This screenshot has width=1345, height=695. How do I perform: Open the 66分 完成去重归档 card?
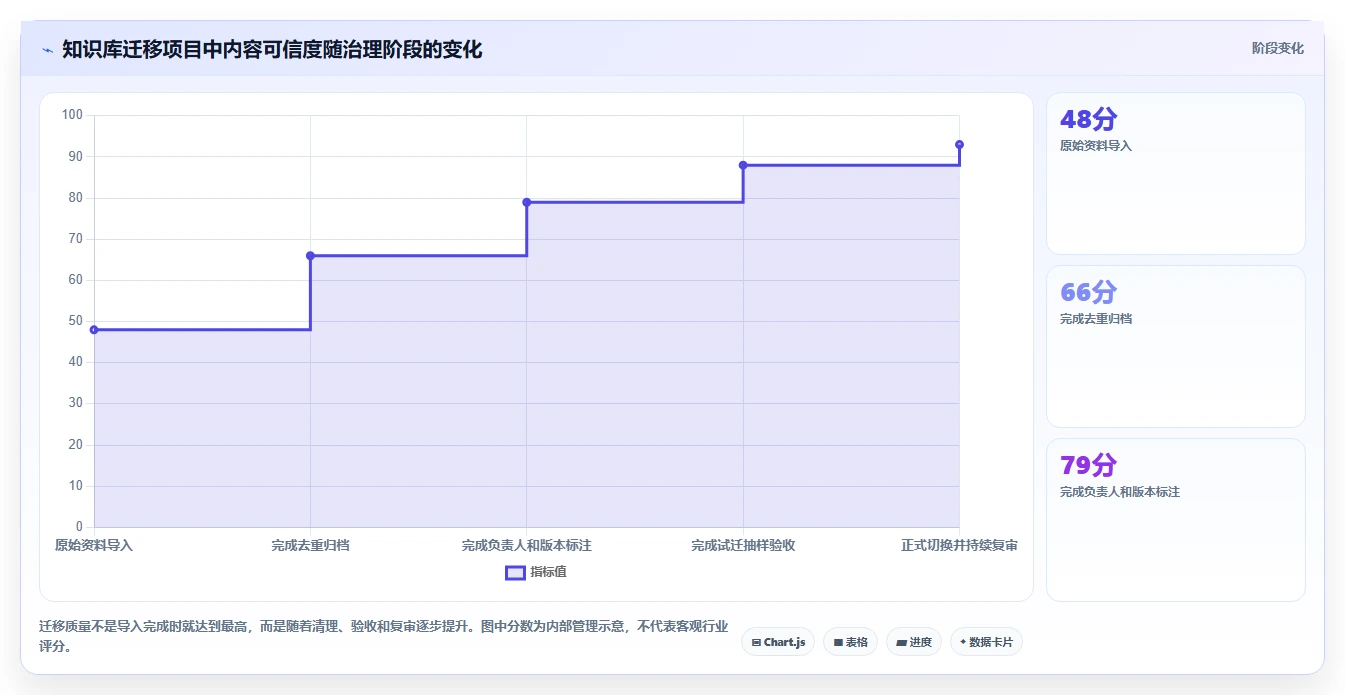coord(1176,347)
